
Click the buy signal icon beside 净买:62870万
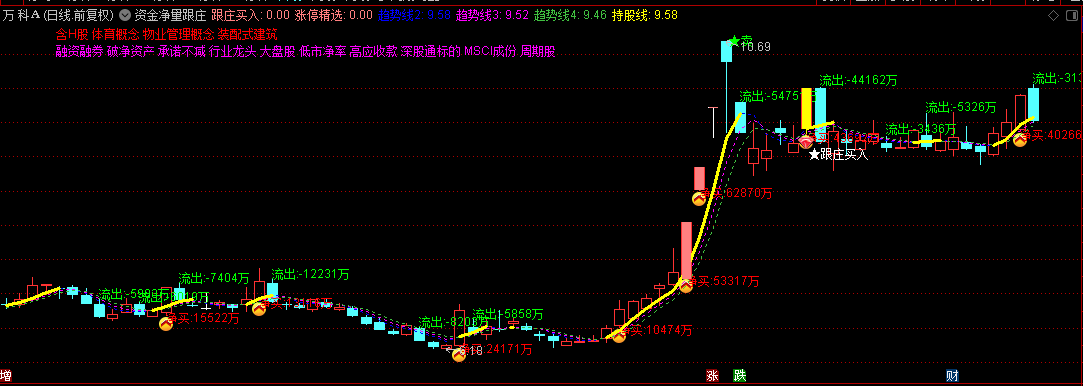(699, 198)
